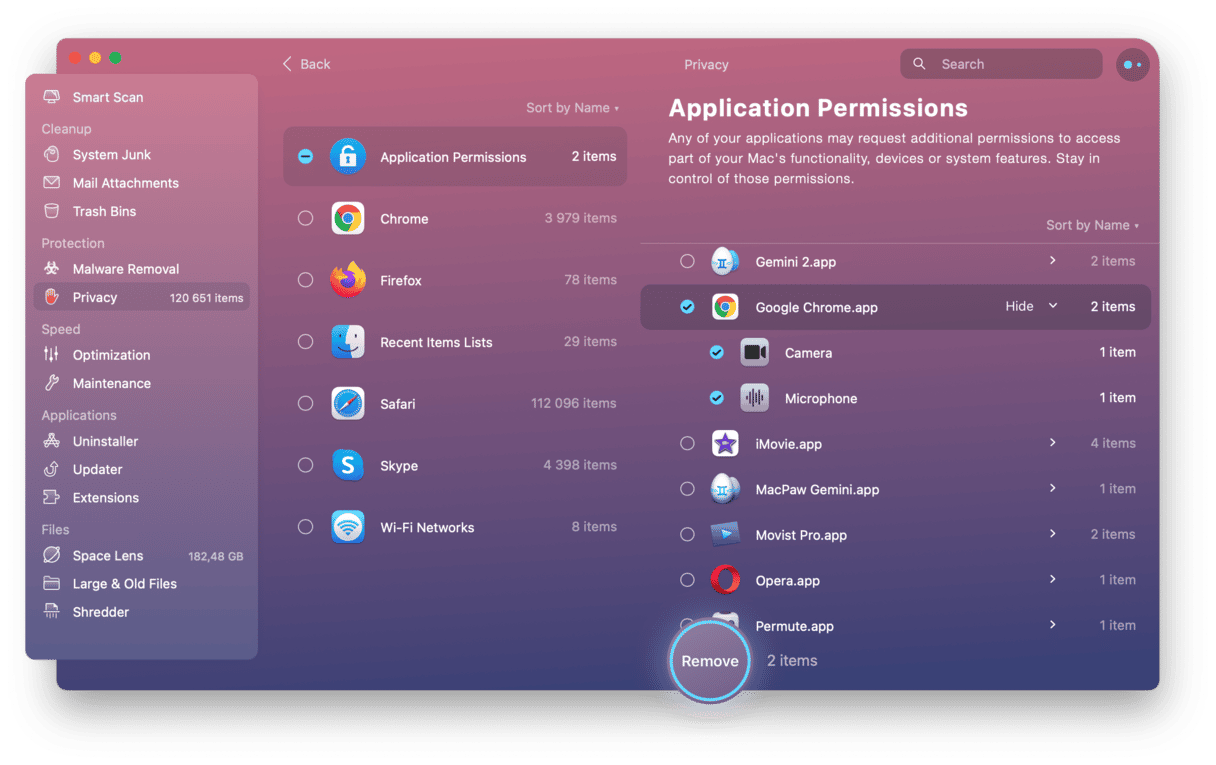The image size is (1216, 765).
Task: Expand Permute.app permissions chevron
Action: pyautogui.click(x=1053, y=625)
